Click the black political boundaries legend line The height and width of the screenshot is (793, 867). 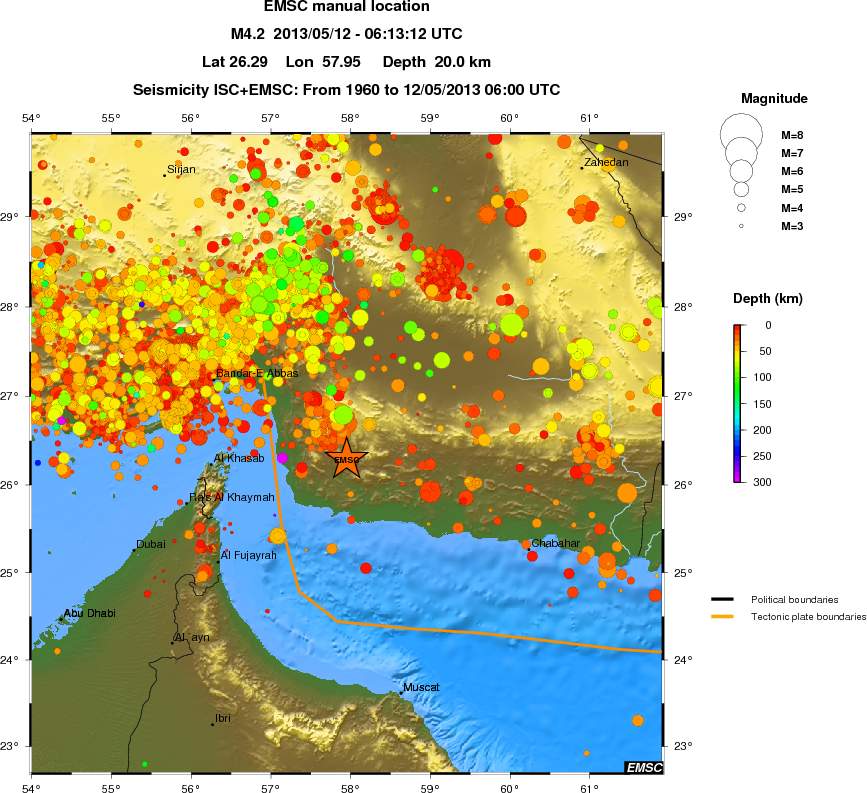722,599
